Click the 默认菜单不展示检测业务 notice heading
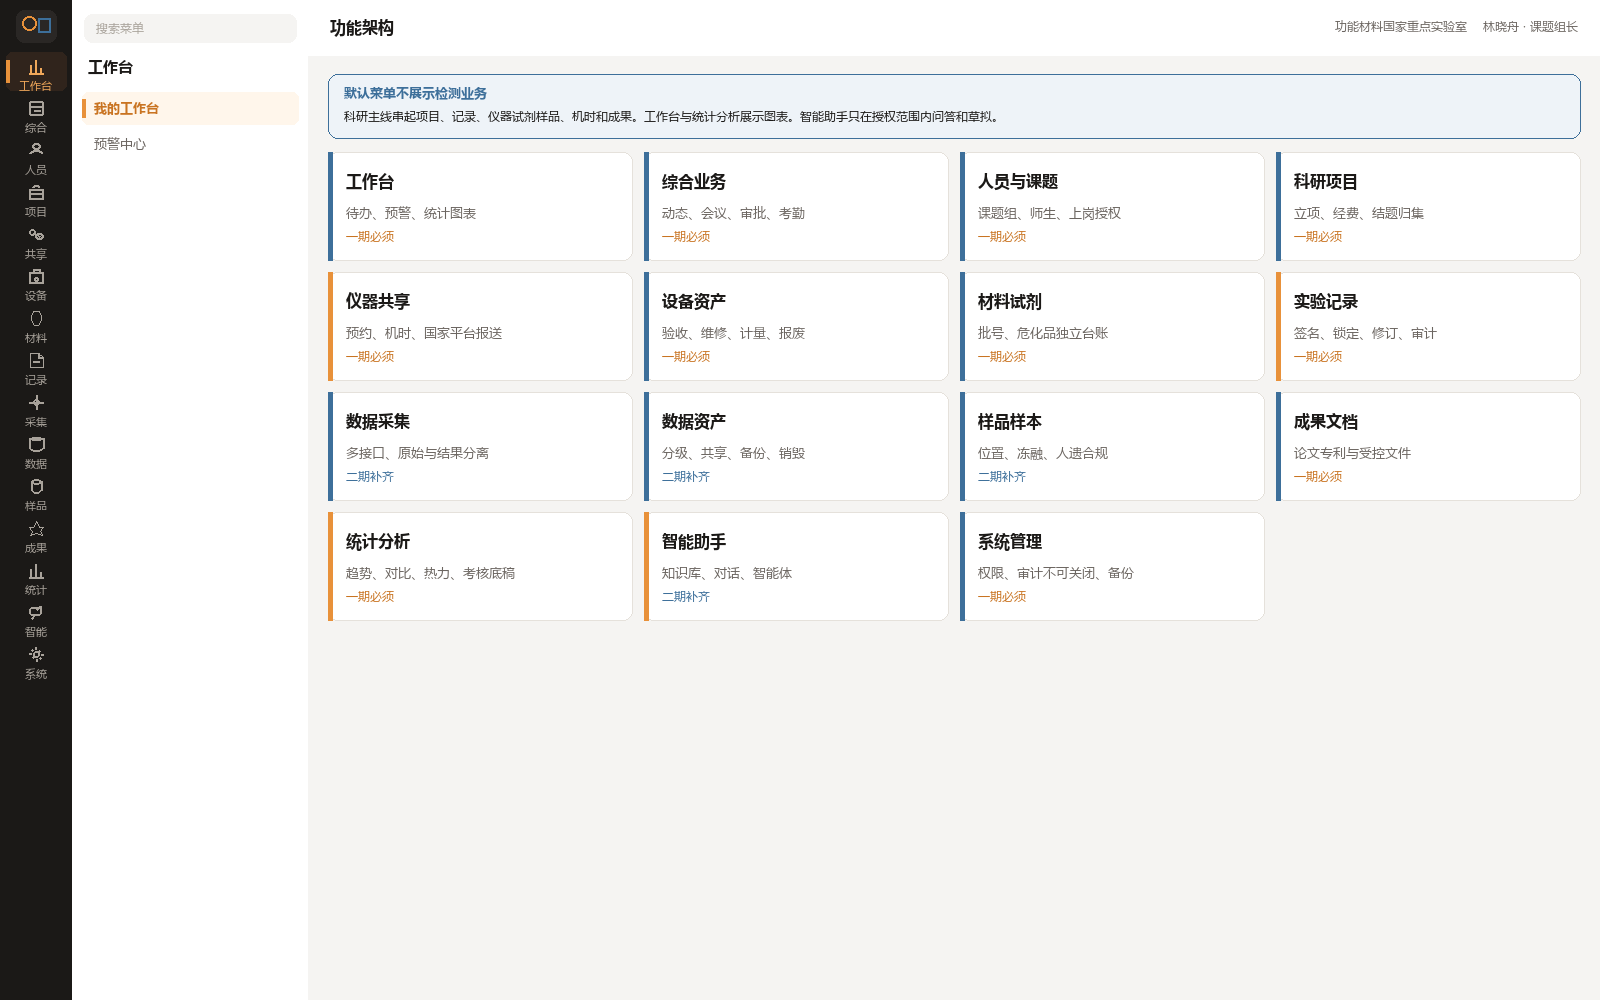 [415, 93]
